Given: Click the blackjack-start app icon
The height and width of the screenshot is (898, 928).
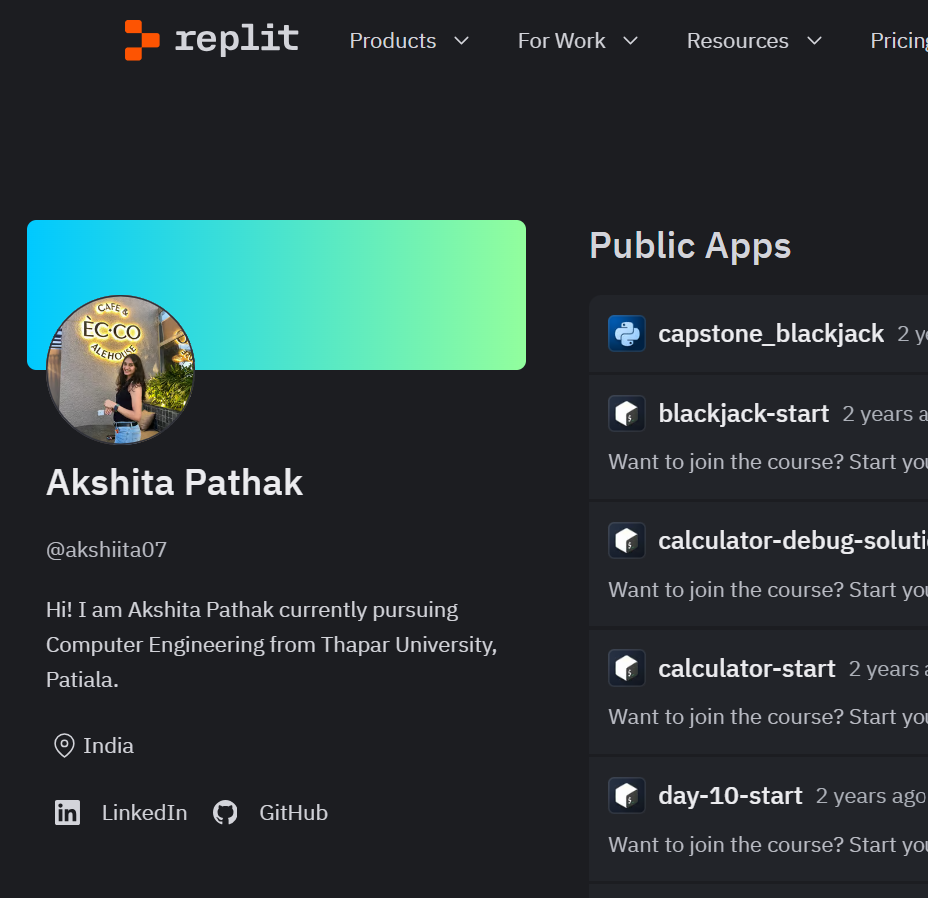Looking at the screenshot, I should pos(627,413).
